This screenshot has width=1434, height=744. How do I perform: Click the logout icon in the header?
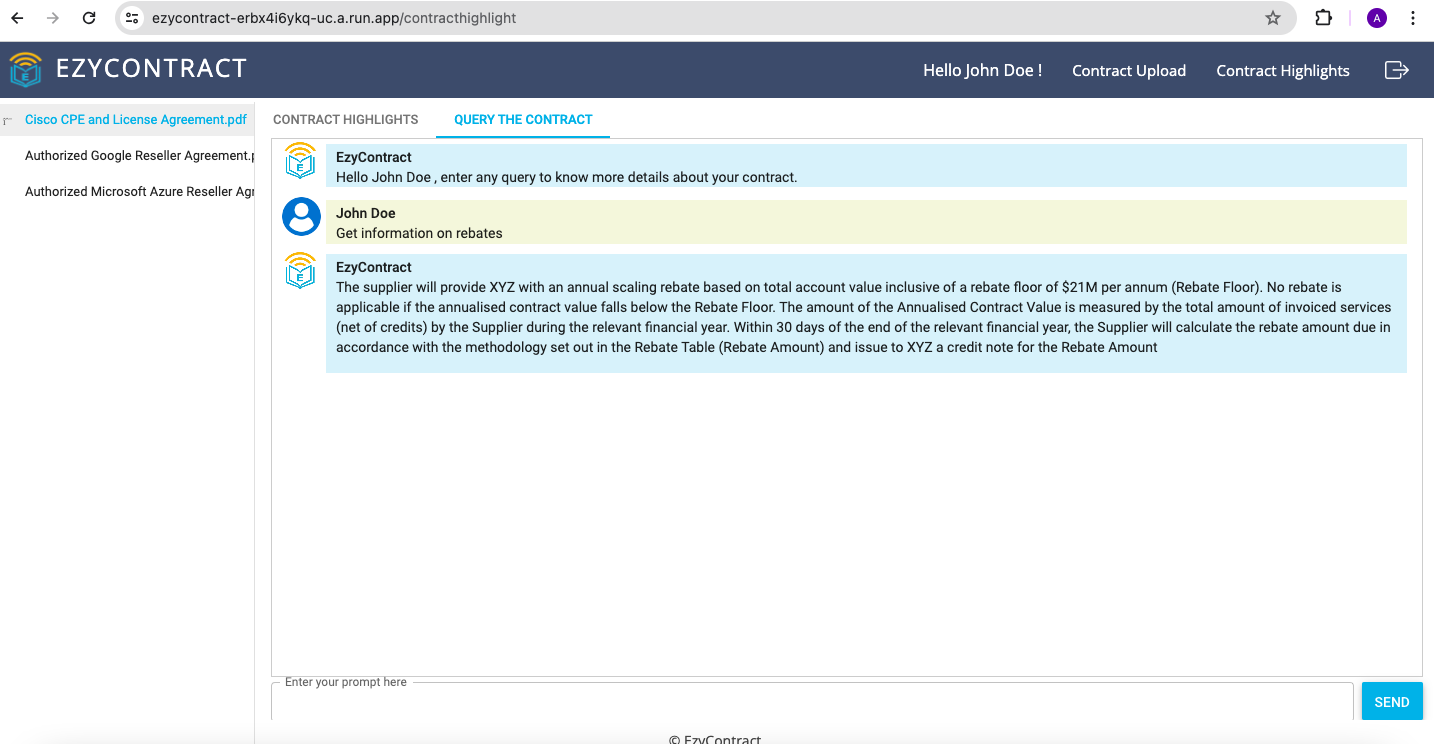[1396, 70]
